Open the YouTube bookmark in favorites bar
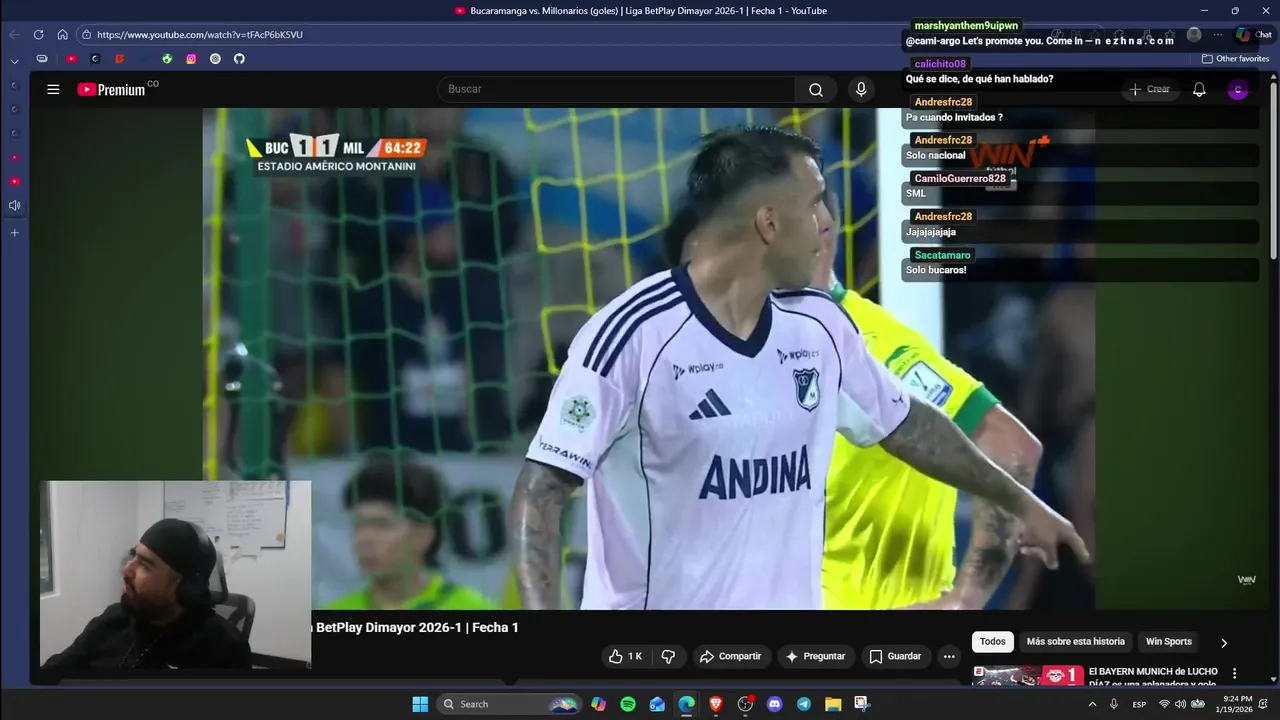This screenshot has width=1280, height=720. 71,59
